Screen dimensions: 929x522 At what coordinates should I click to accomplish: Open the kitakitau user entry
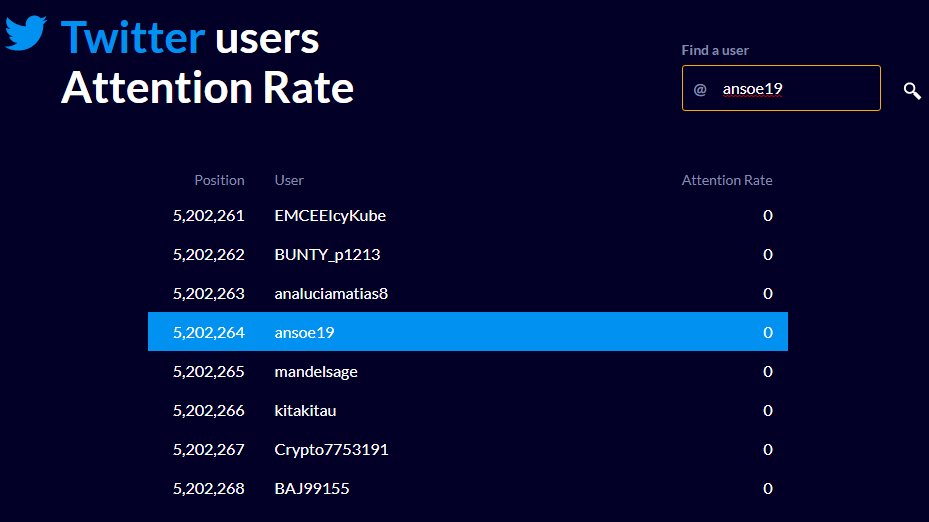pos(305,411)
